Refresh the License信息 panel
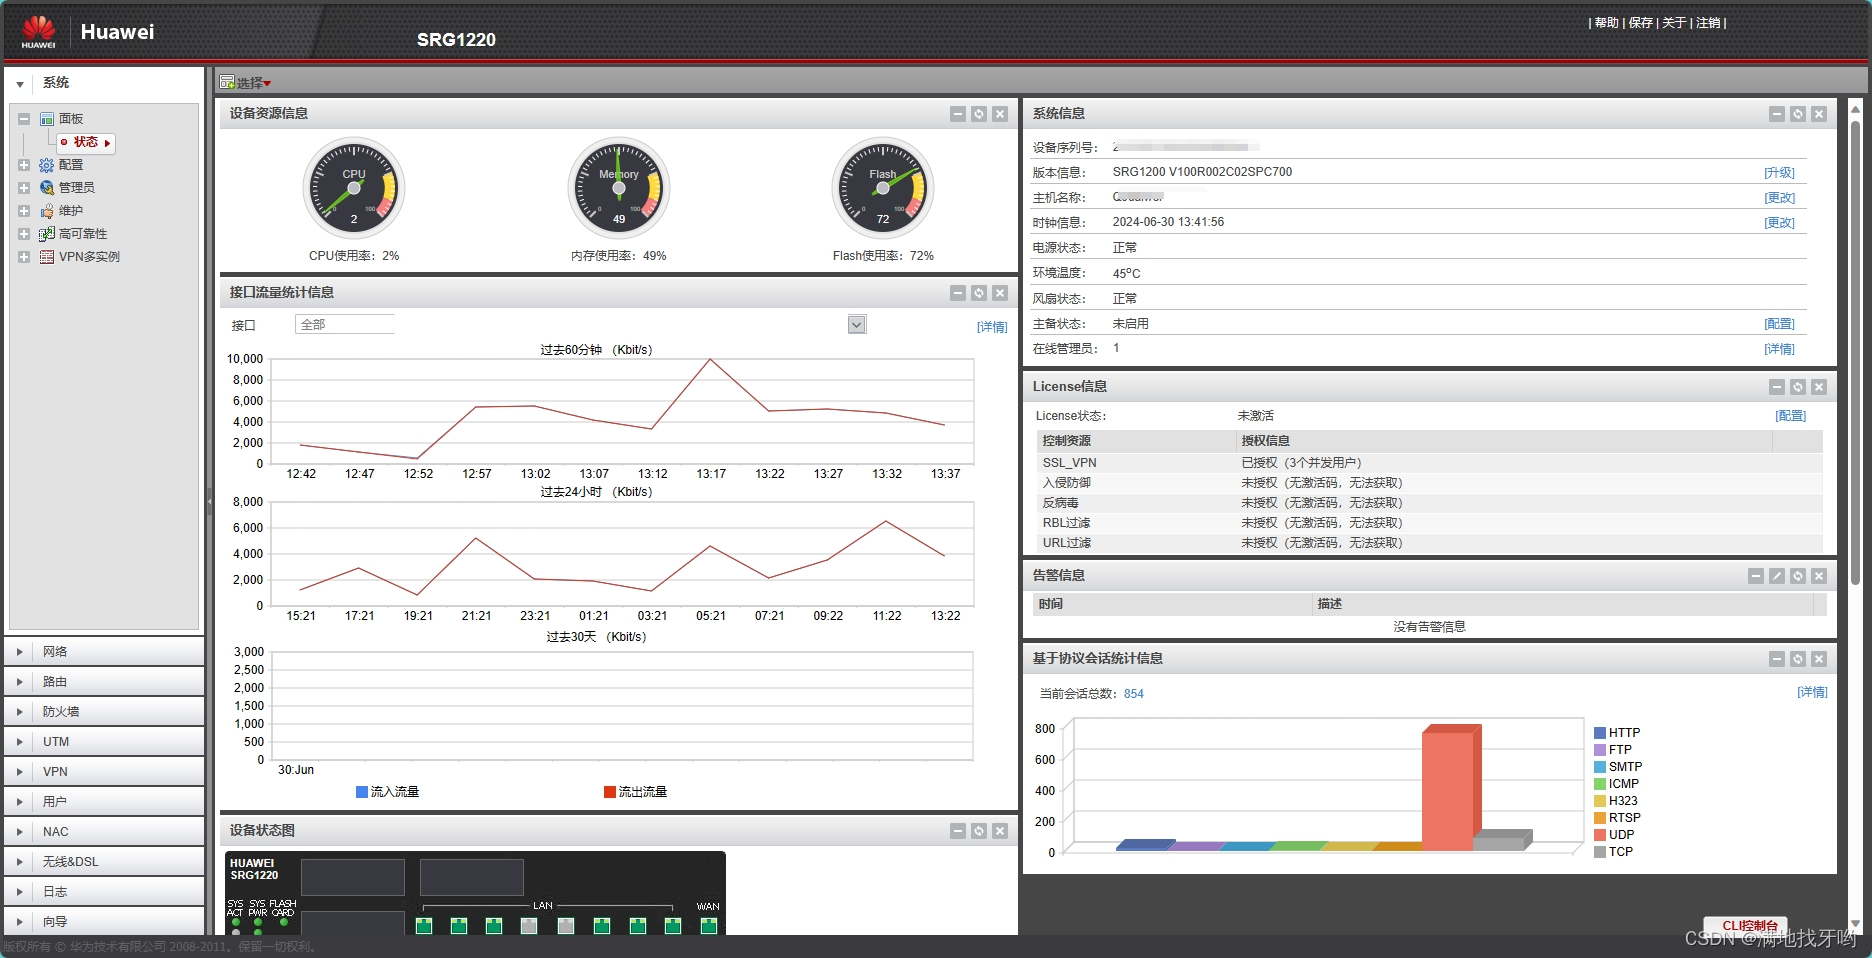 tap(1798, 387)
